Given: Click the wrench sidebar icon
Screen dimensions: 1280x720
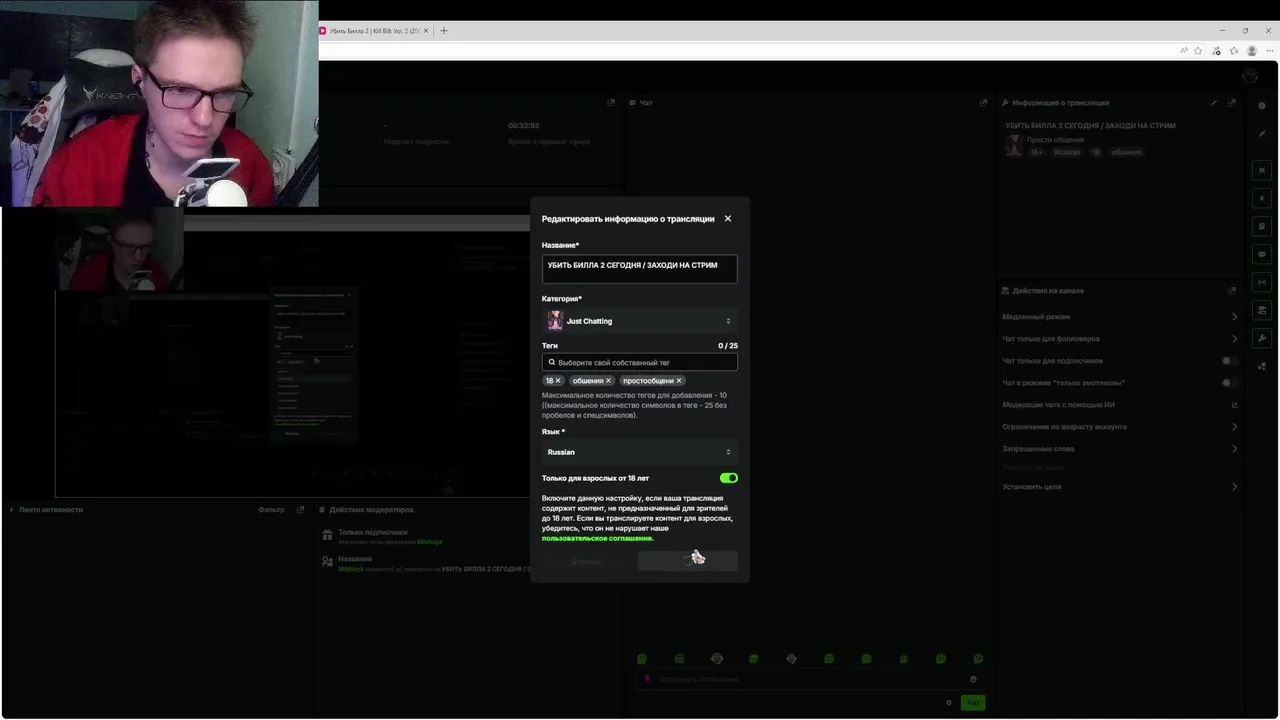Looking at the screenshot, I should [1262, 338].
